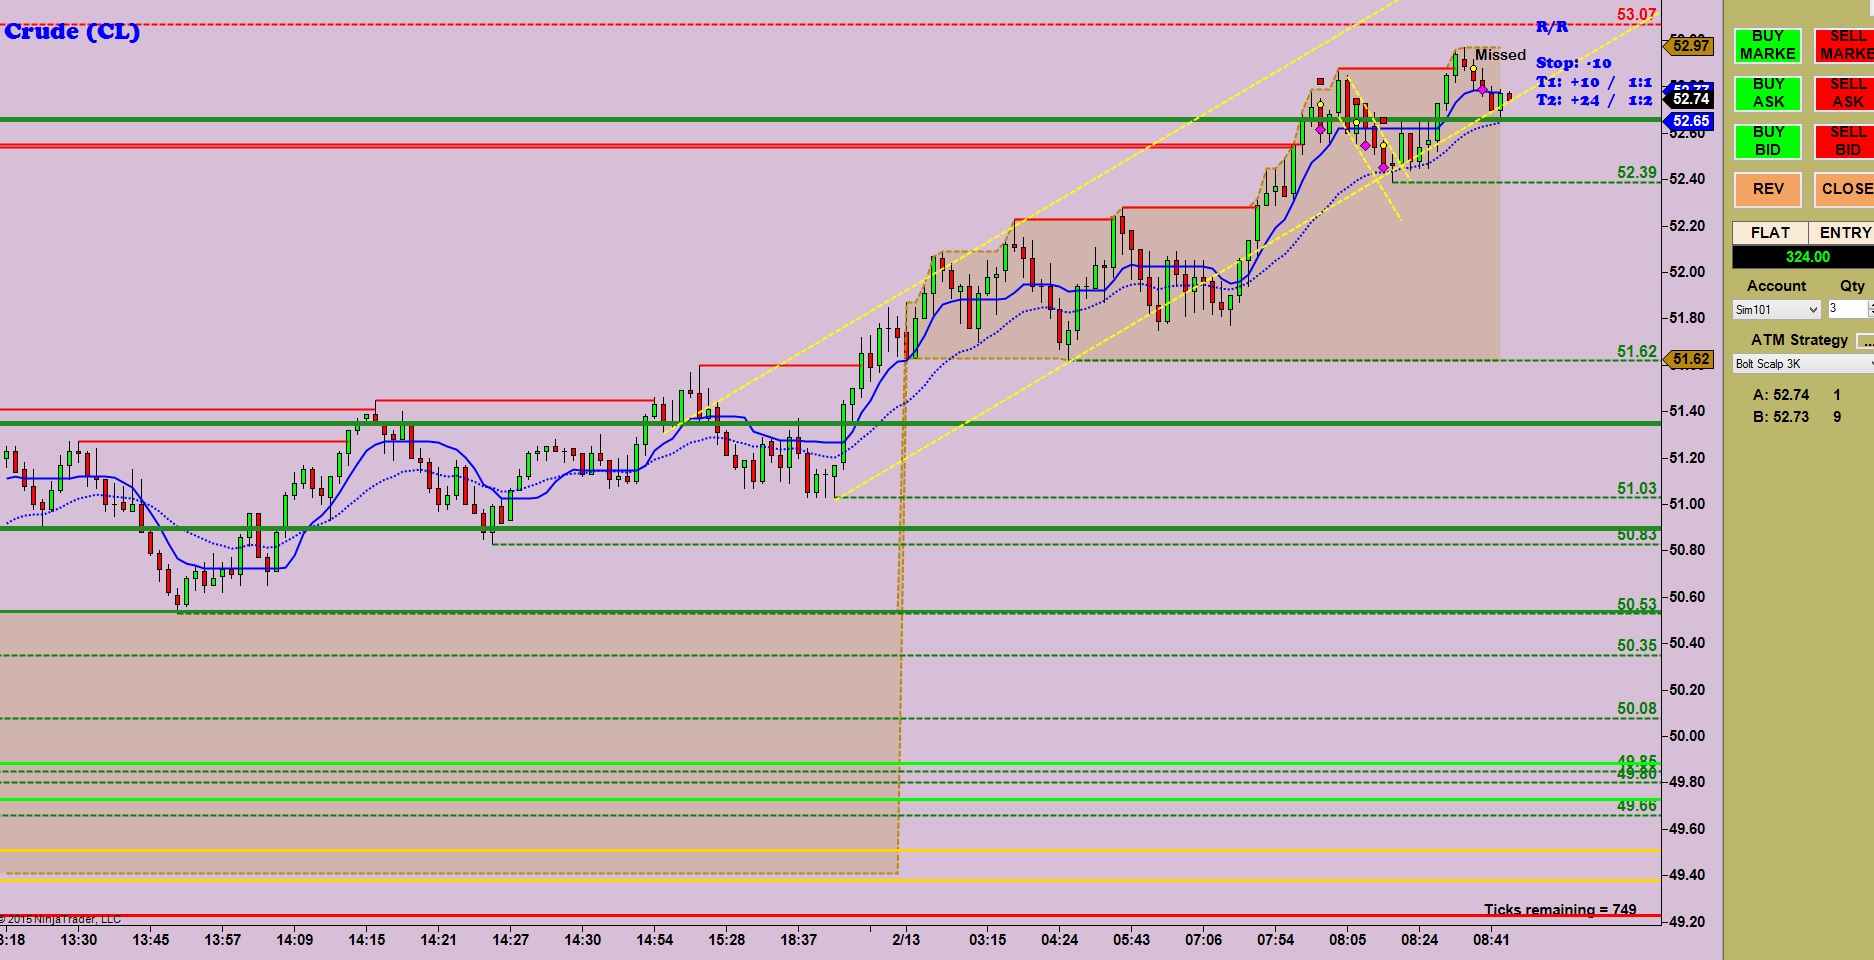This screenshot has height=960, width=1874.
Task: Click the 52.00 price axis label
Action: pos(1687,272)
